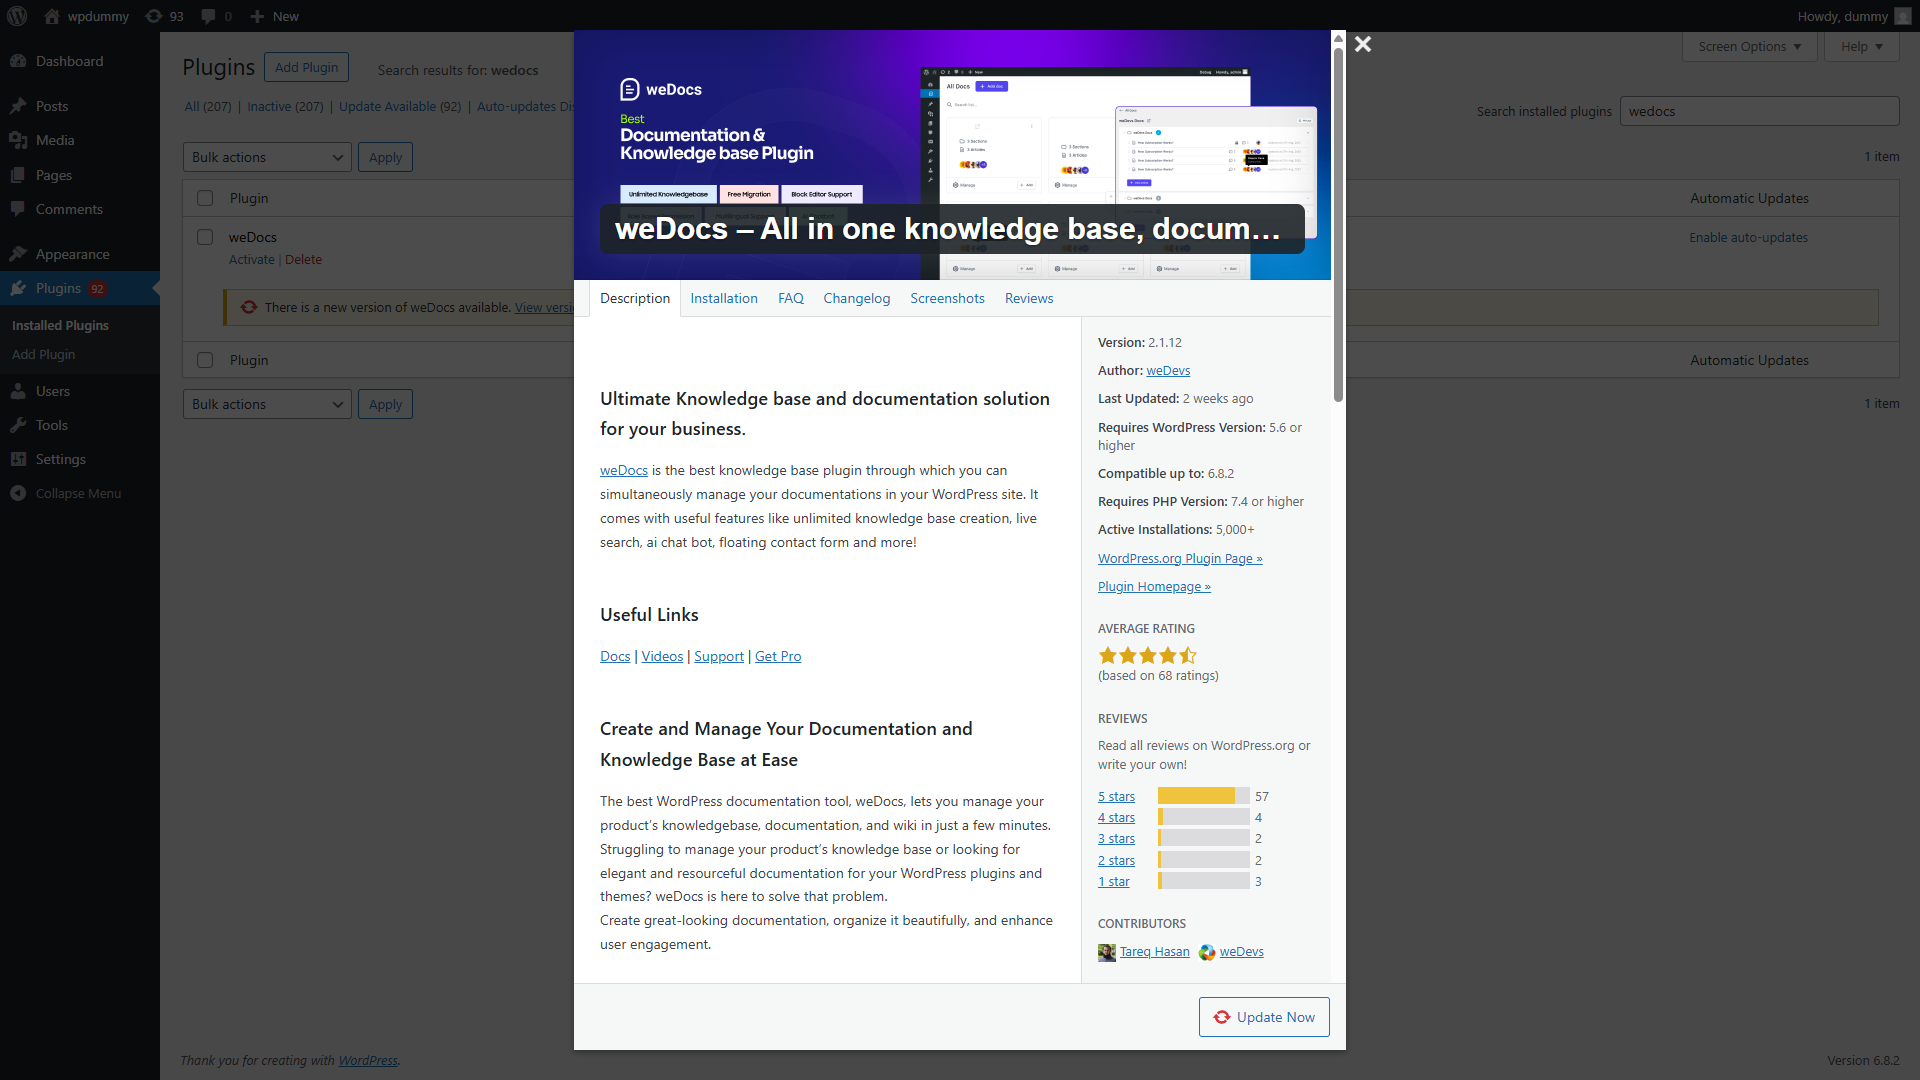Open the Users icon in sidebar
Screen dimensions: 1920x1080
tap(18, 391)
